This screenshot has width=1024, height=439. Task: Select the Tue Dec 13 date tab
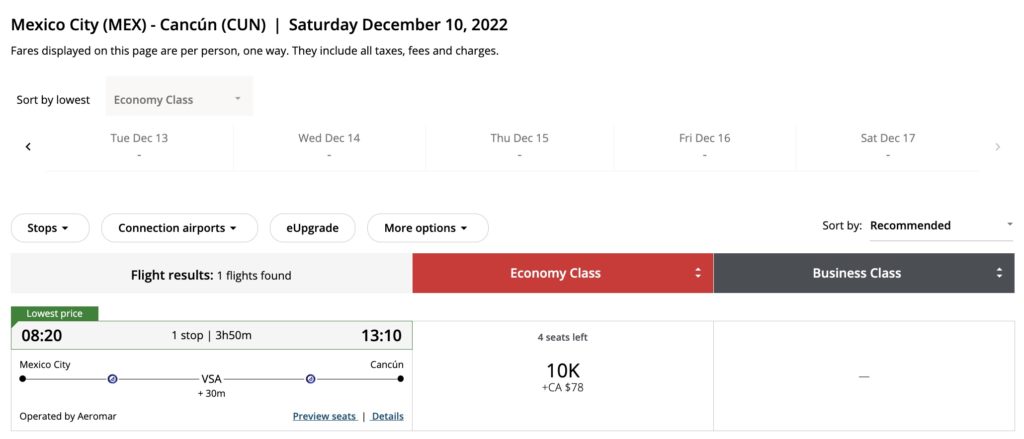(139, 146)
